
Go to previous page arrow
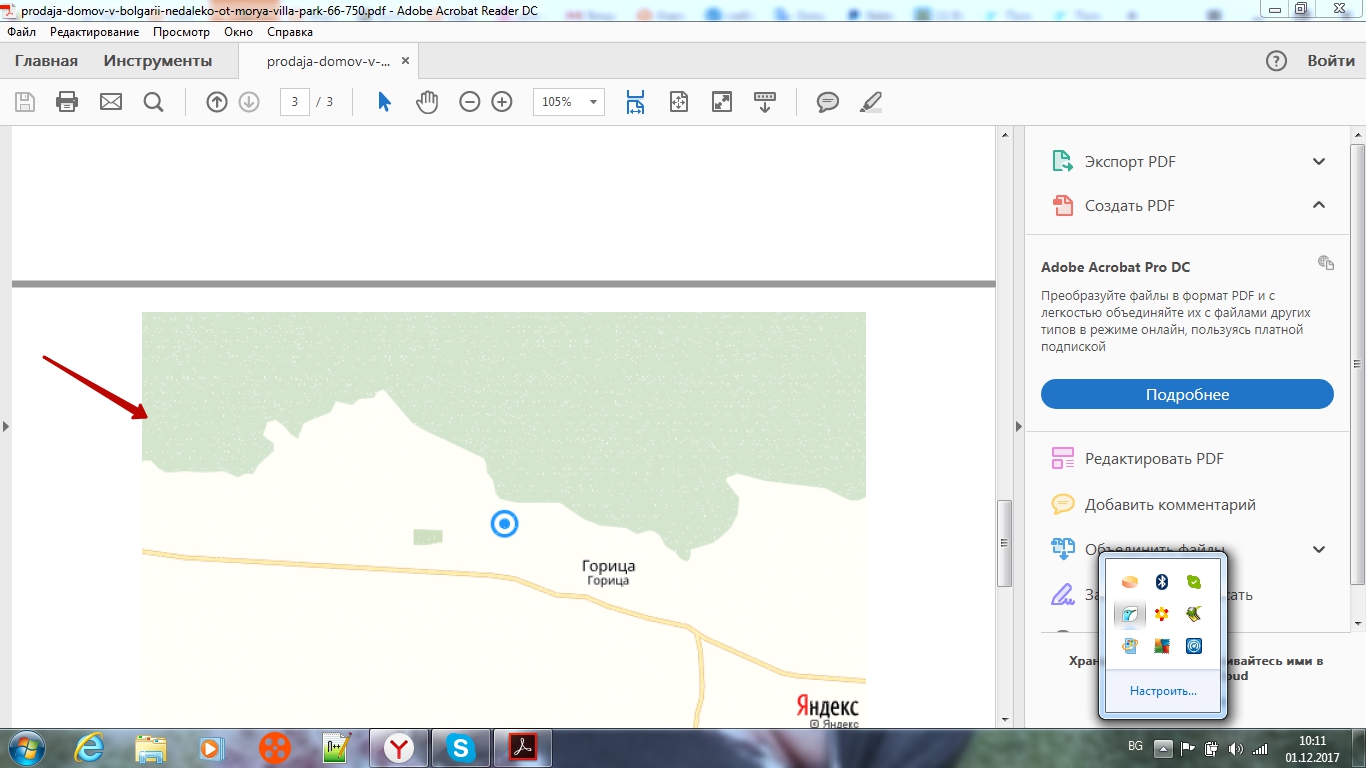(x=217, y=101)
